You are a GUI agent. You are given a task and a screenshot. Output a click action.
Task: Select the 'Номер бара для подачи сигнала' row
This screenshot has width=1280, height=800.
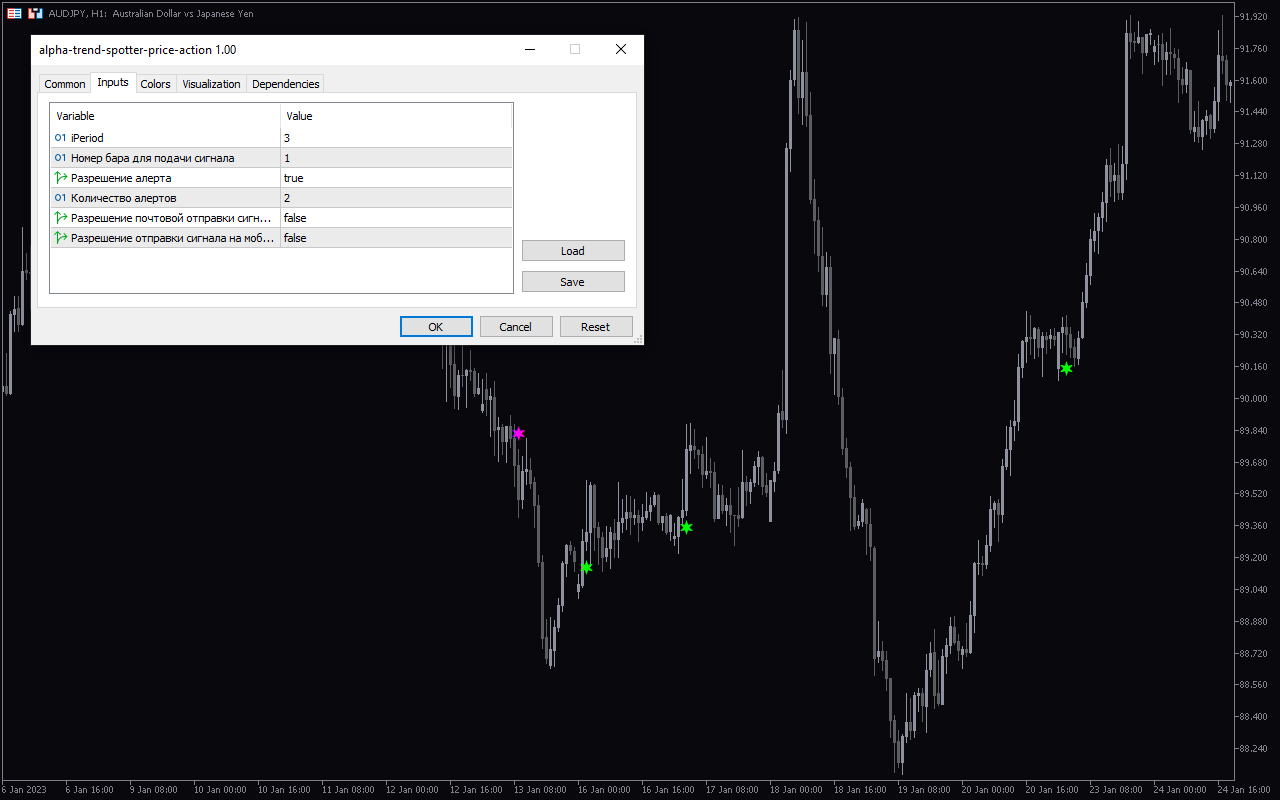[281, 158]
